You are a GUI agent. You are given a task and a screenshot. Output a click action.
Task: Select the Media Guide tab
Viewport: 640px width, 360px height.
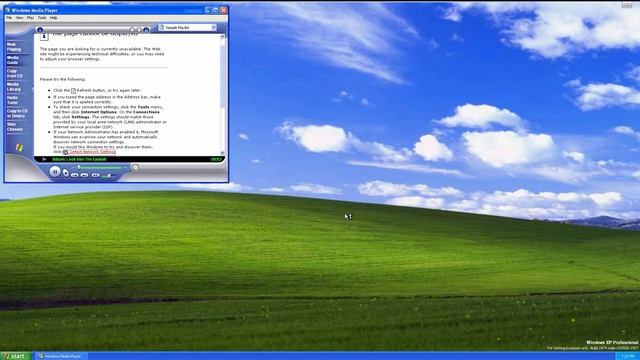[x=13, y=60]
